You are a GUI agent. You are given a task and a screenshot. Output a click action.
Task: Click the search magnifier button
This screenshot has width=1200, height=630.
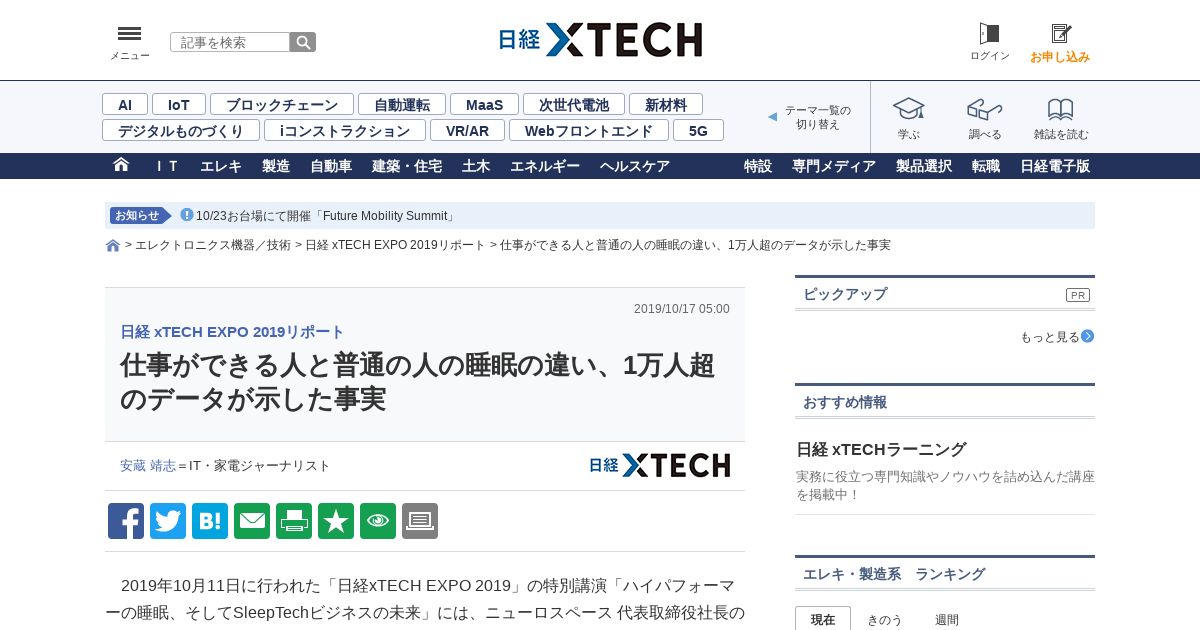pos(303,42)
